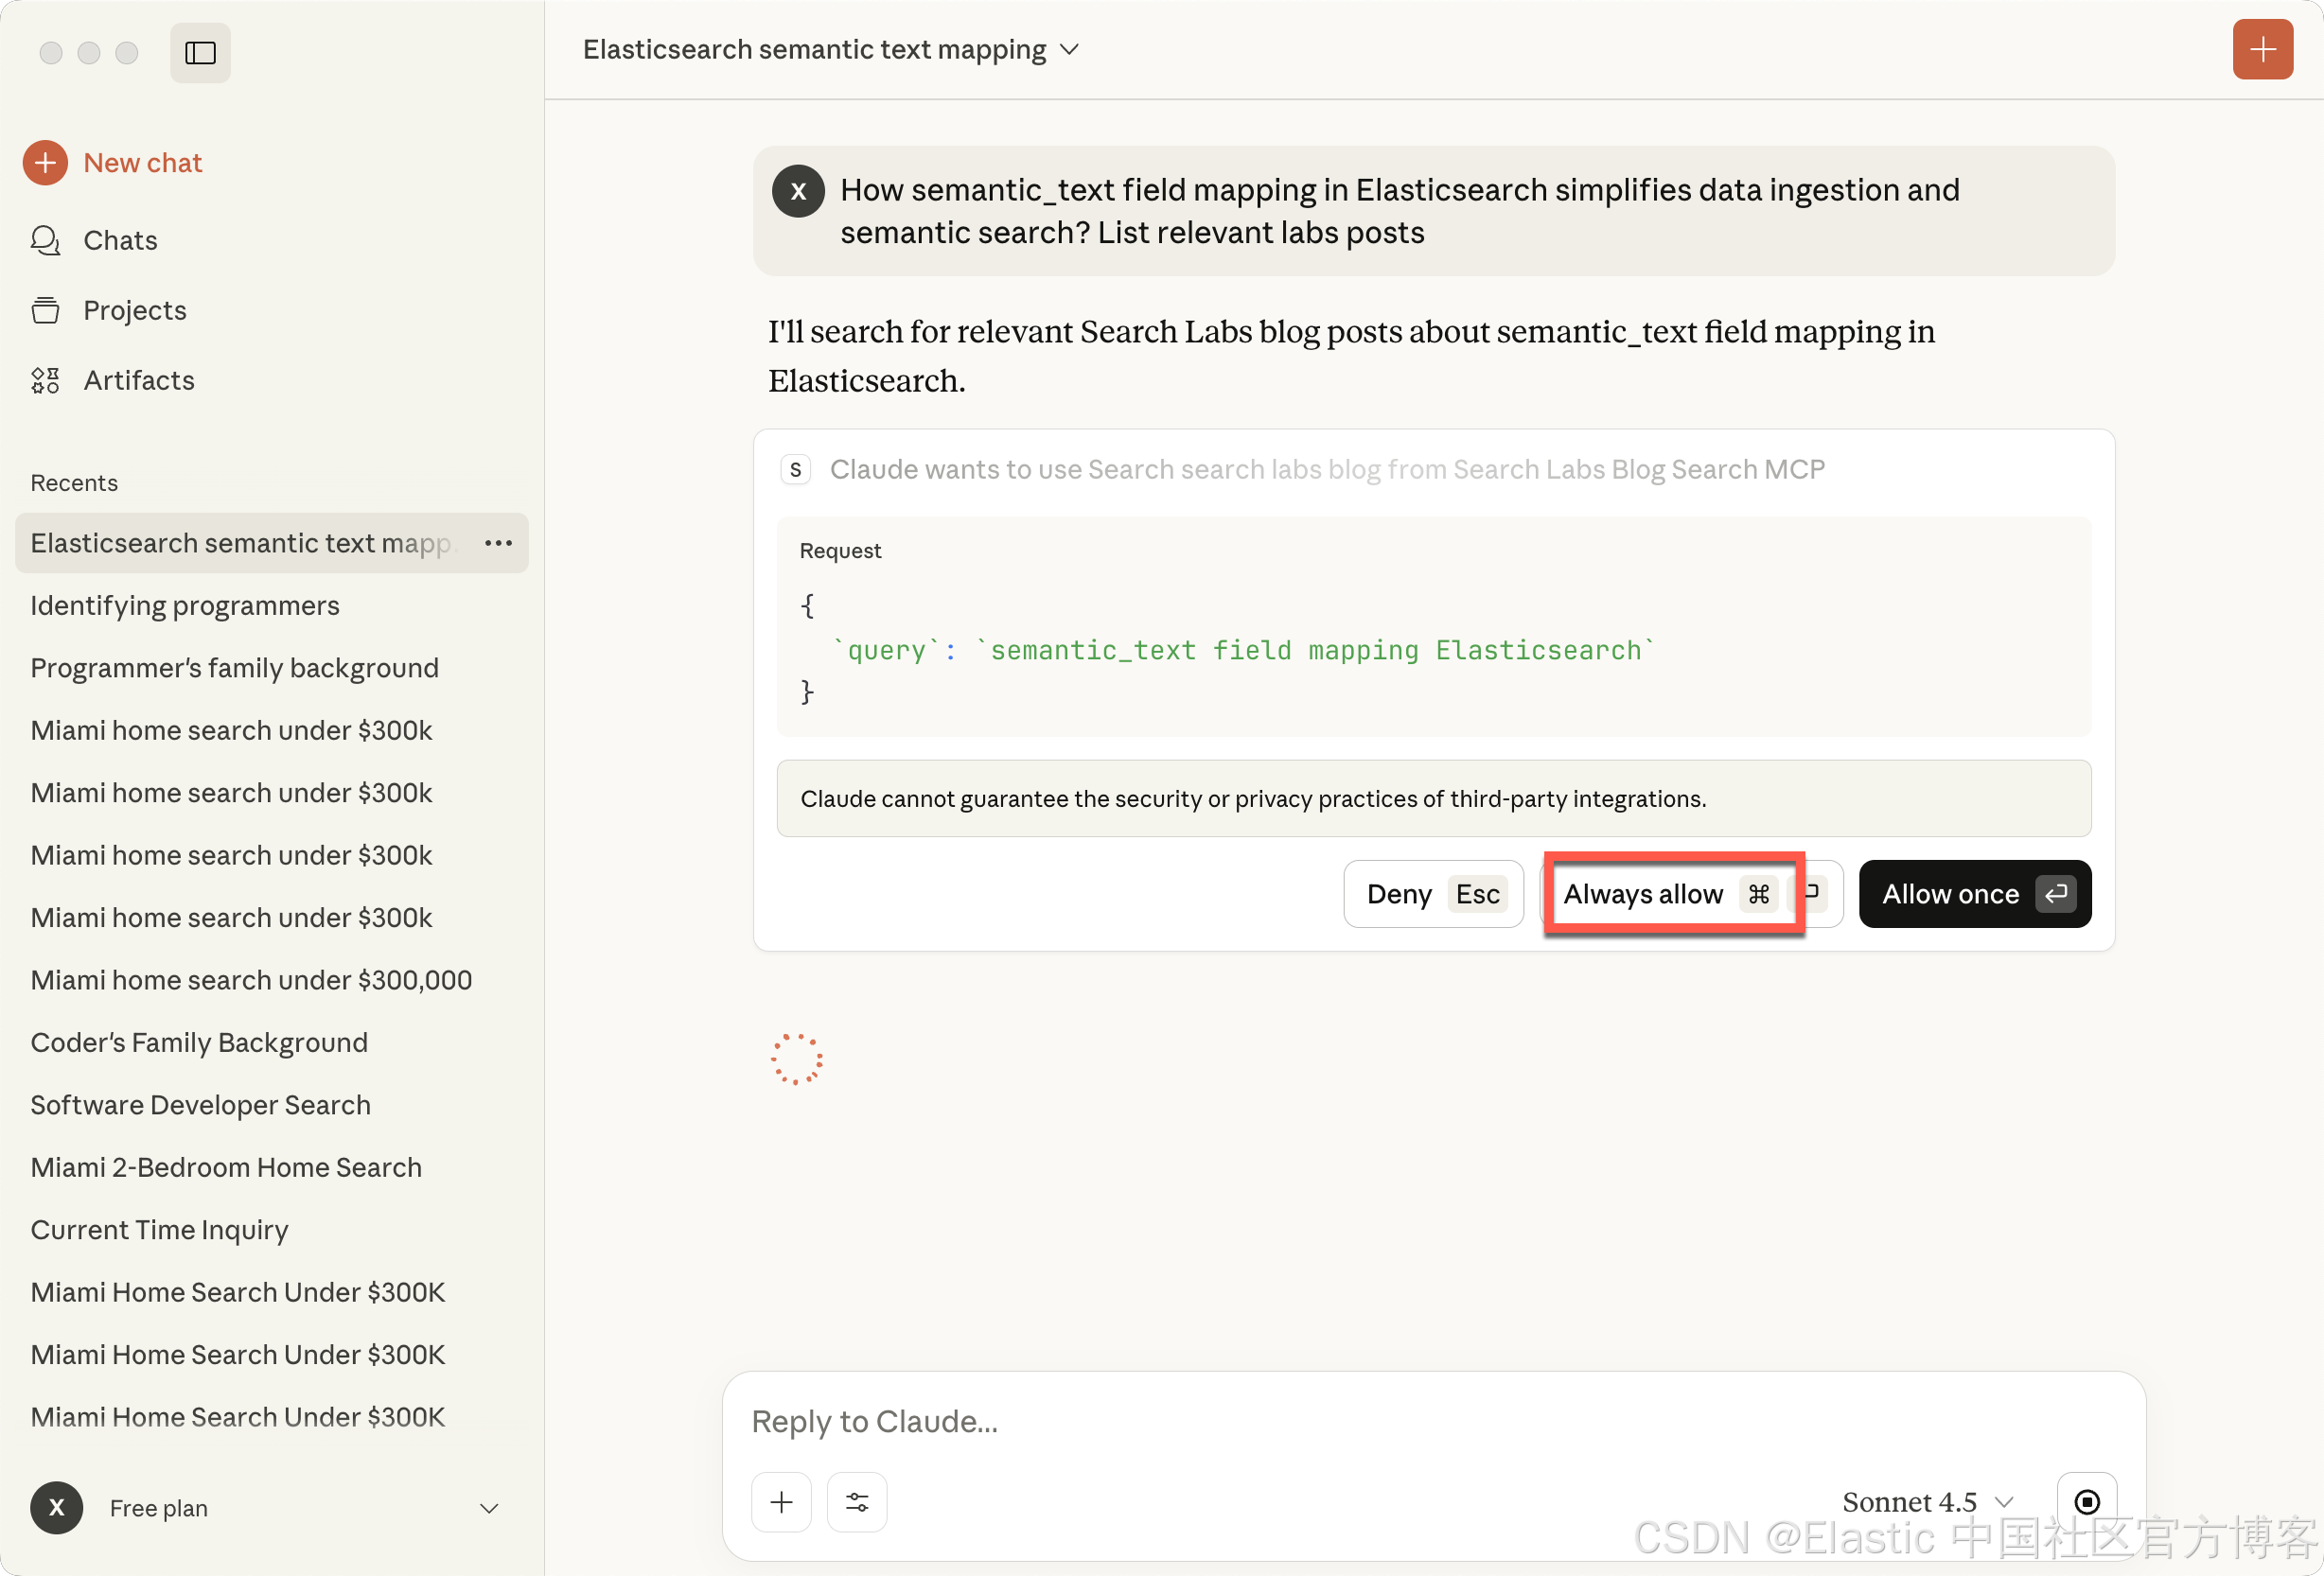Toggle the sidebar panel icon

(200, 52)
